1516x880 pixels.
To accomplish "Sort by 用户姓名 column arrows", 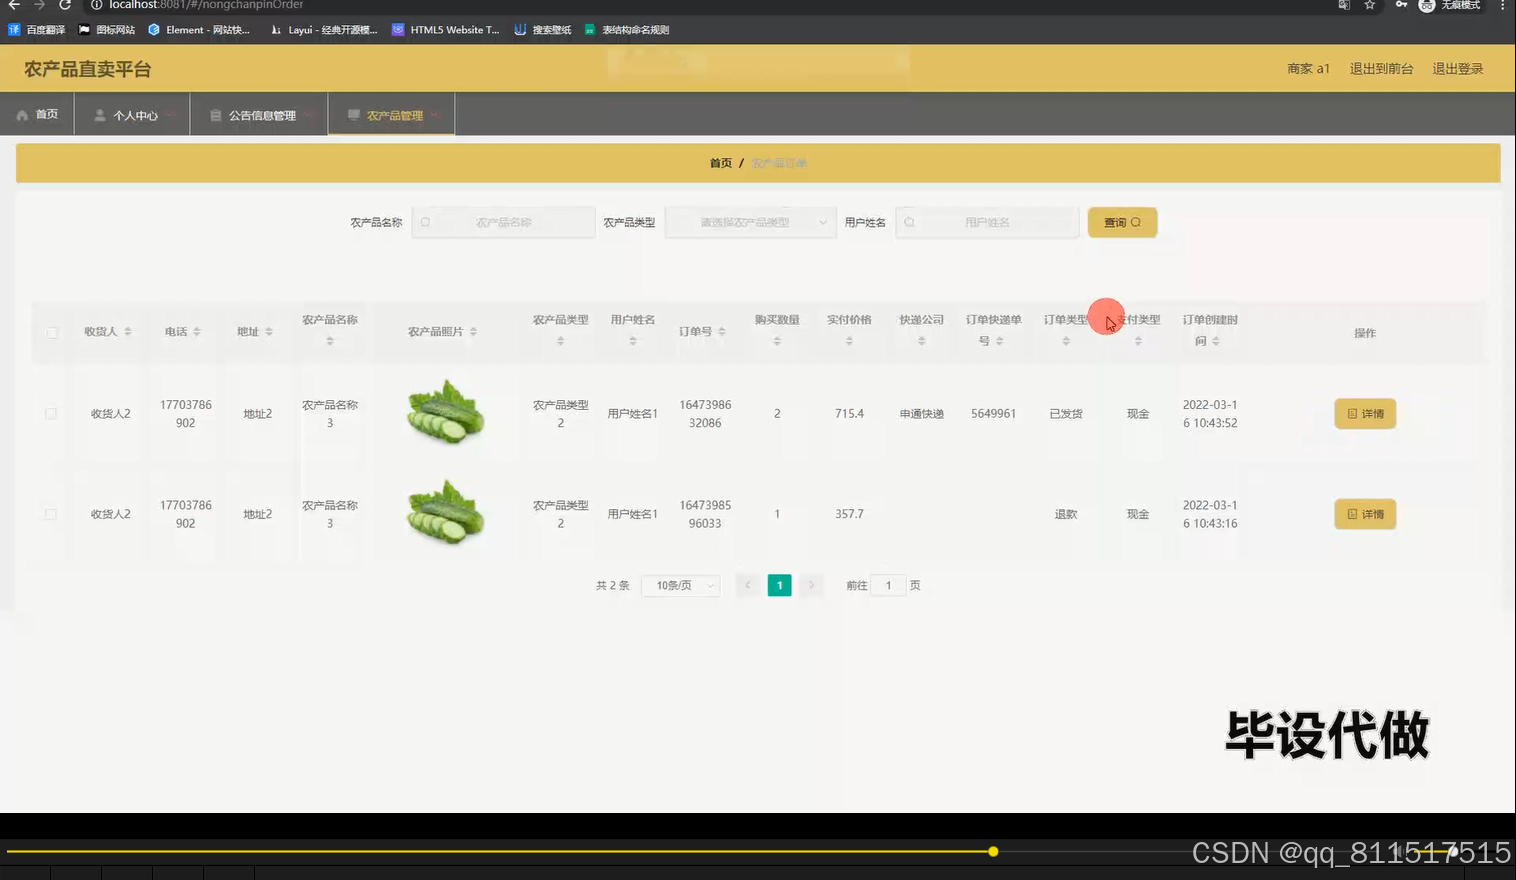I will tap(633, 341).
